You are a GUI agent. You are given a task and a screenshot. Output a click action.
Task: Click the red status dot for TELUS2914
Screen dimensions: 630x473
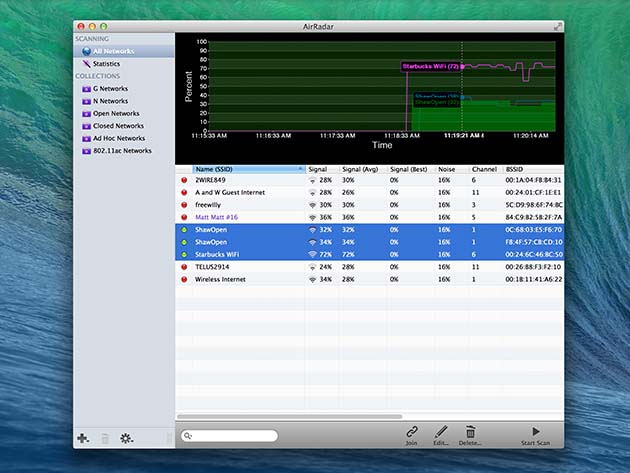tap(184, 267)
